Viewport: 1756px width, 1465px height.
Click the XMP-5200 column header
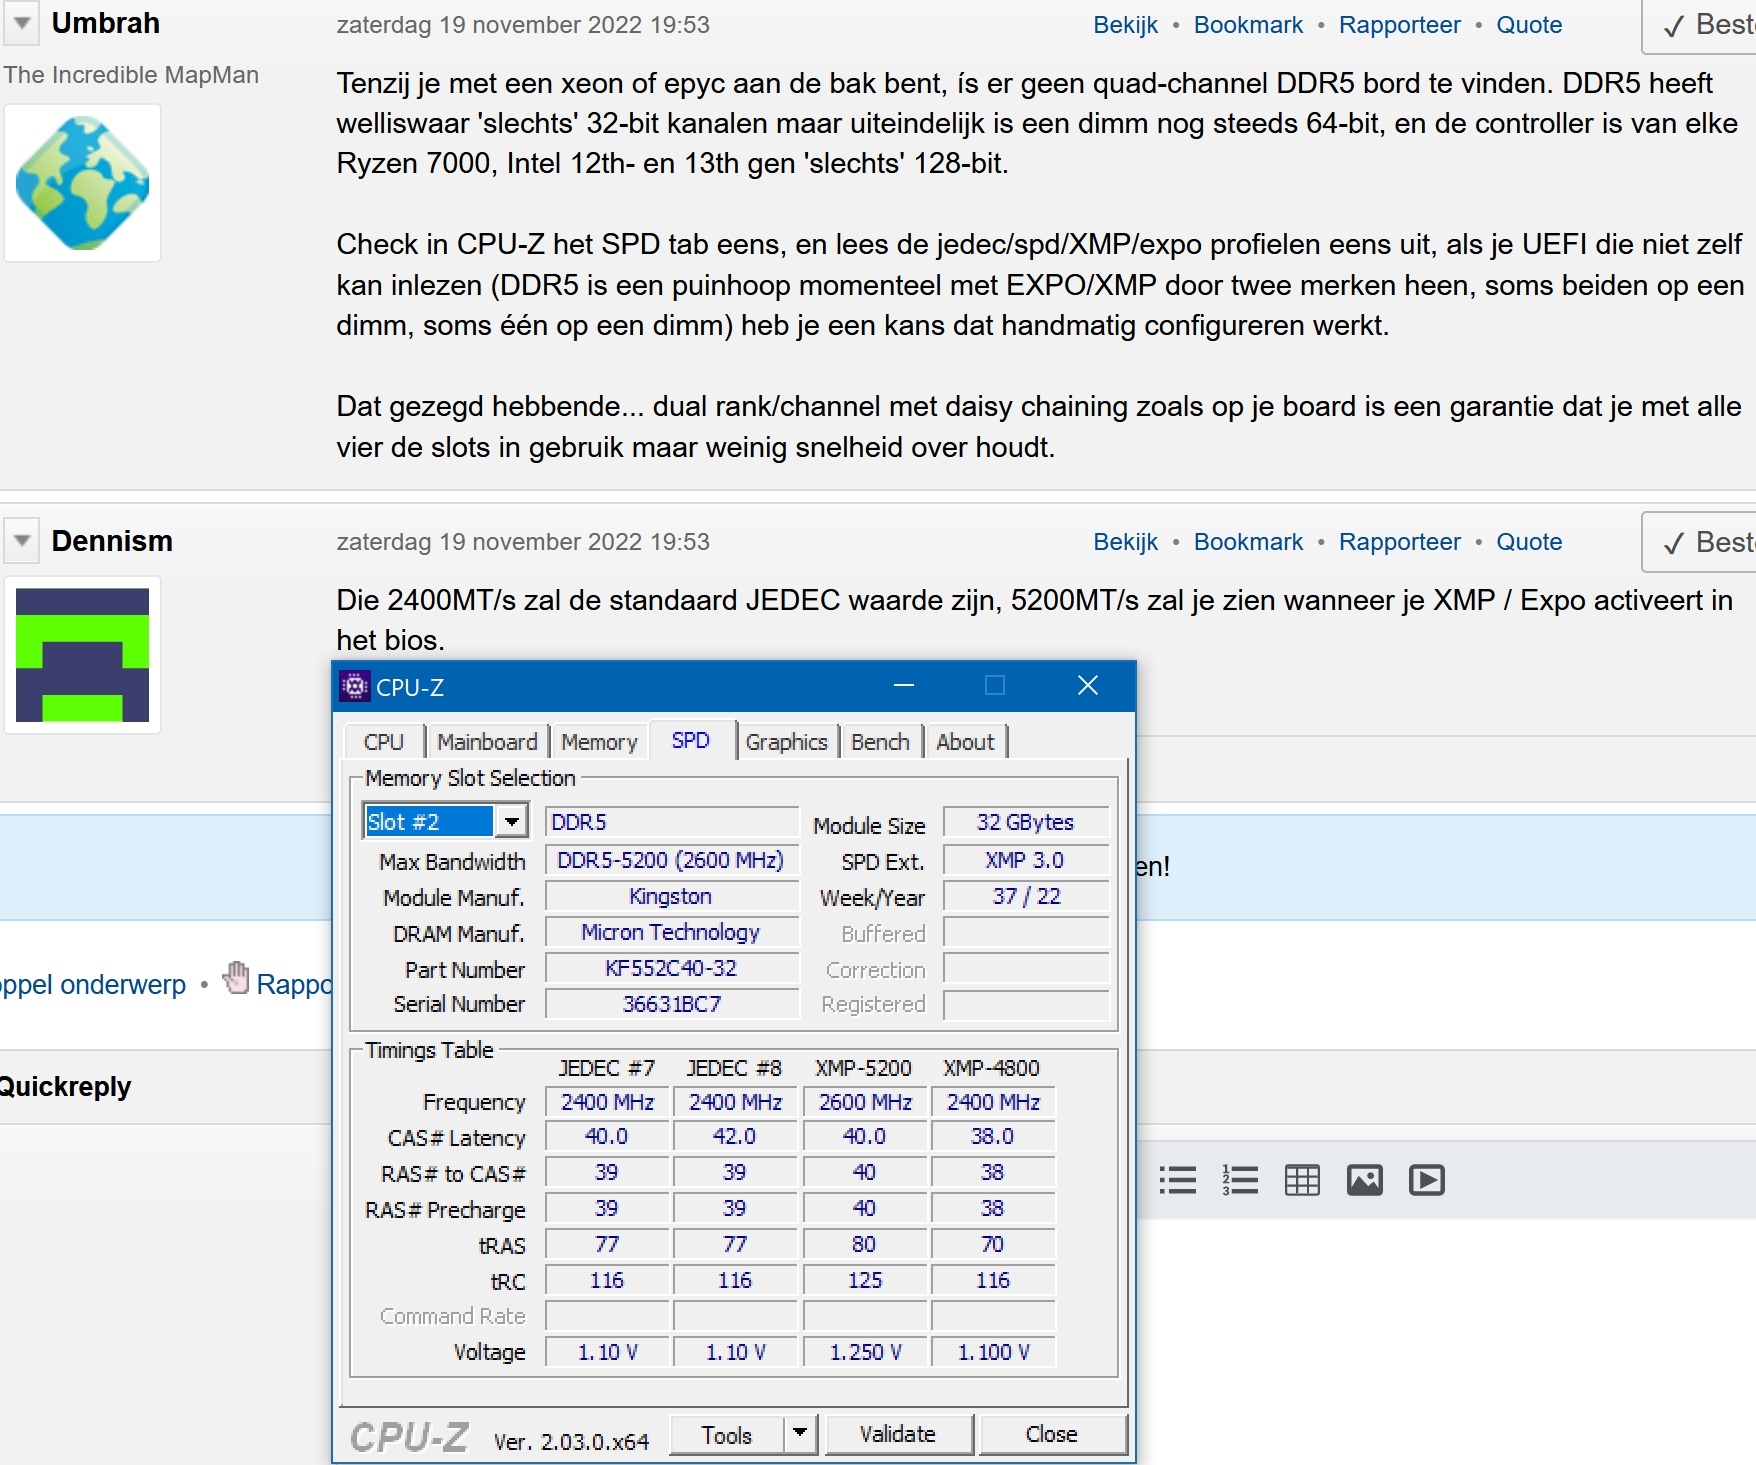coord(864,1068)
